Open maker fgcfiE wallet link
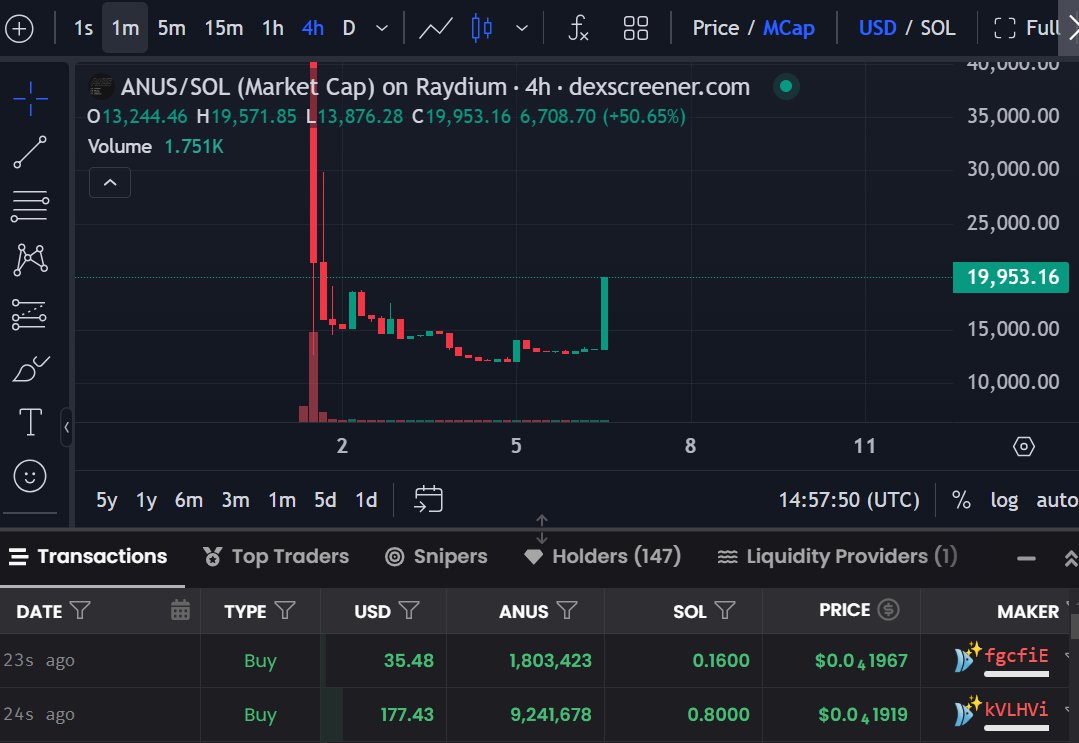The image size is (1079, 743). tap(1016, 656)
